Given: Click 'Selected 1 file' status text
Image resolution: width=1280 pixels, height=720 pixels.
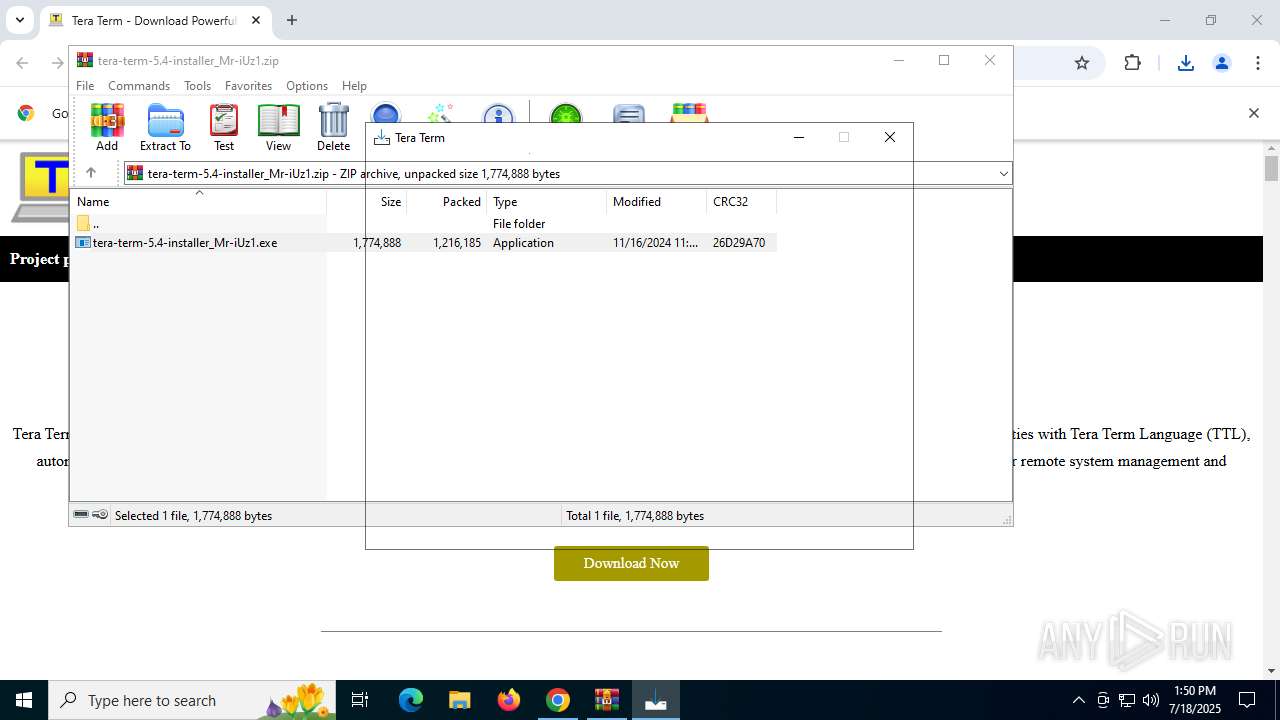Looking at the screenshot, I should click(193, 516).
